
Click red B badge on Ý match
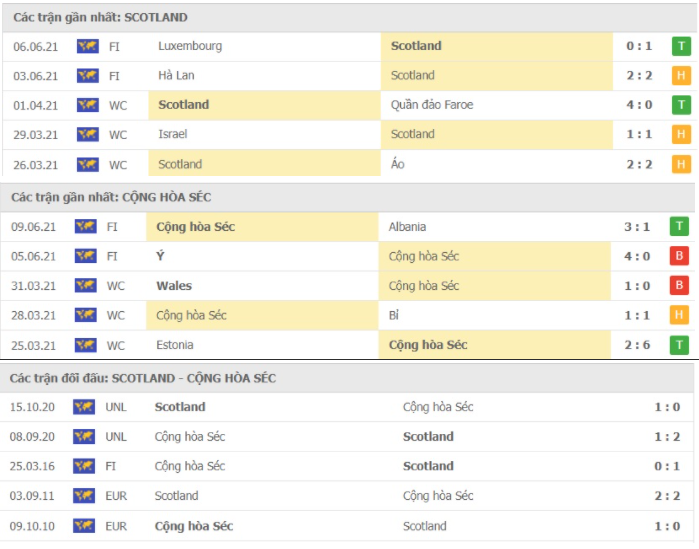pos(679,256)
